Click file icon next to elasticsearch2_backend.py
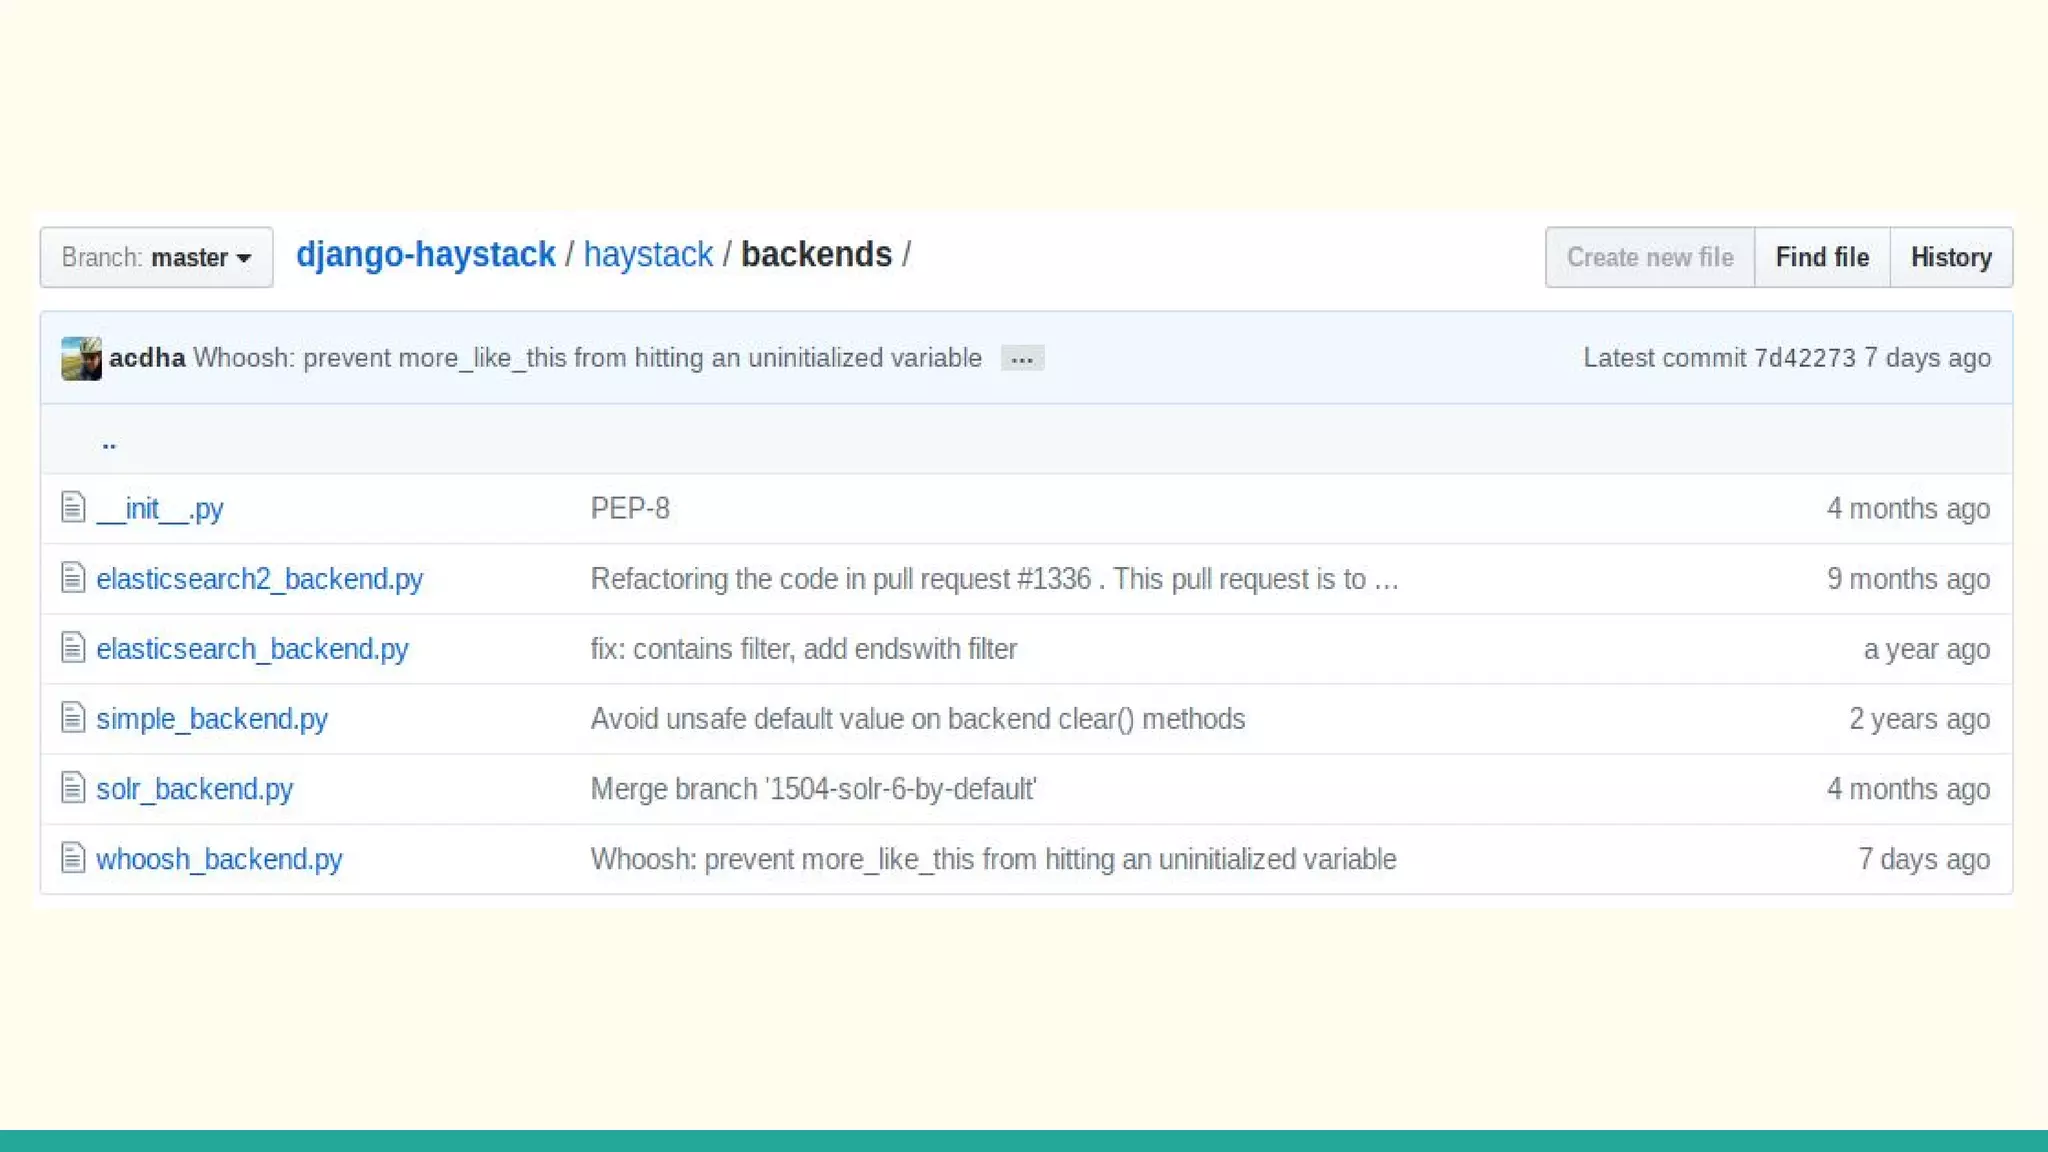2048x1152 pixels. [x=73, y=577]
